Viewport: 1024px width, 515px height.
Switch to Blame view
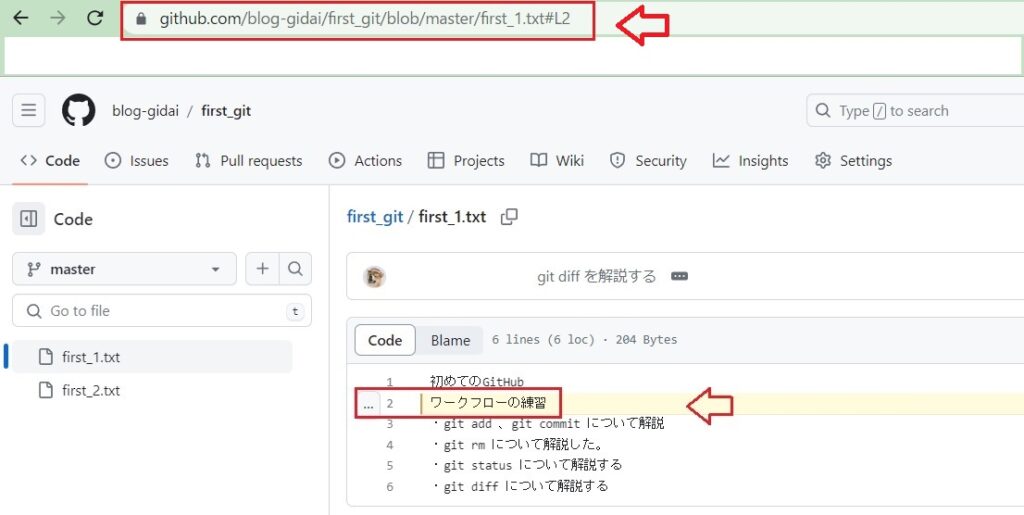coord(450,340)
